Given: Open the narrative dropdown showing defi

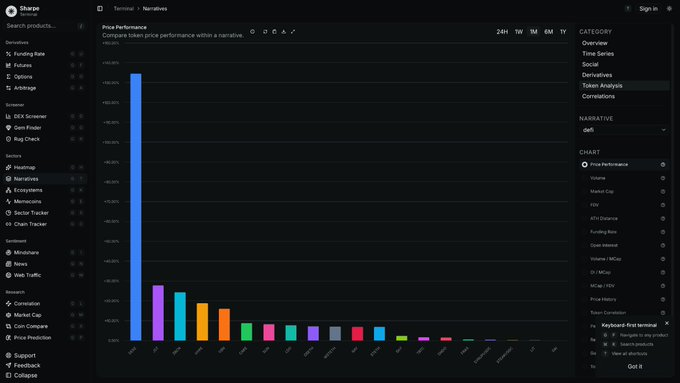Looking at the screenshot, I should [x=624, y=130].
